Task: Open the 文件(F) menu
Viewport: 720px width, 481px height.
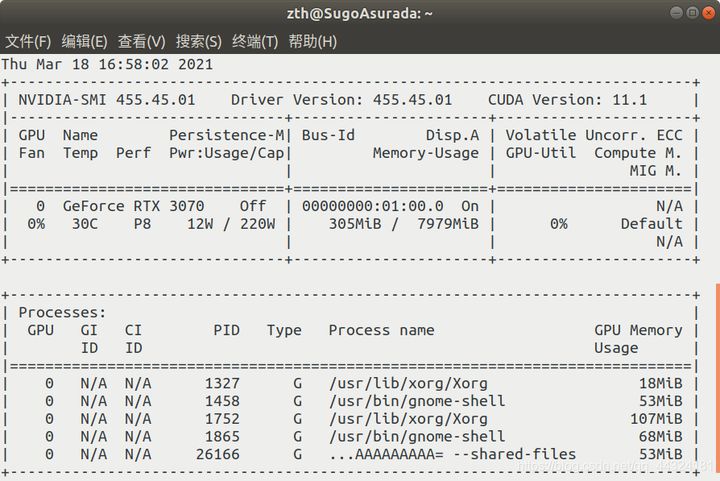Action: click(x=28, y=41)
